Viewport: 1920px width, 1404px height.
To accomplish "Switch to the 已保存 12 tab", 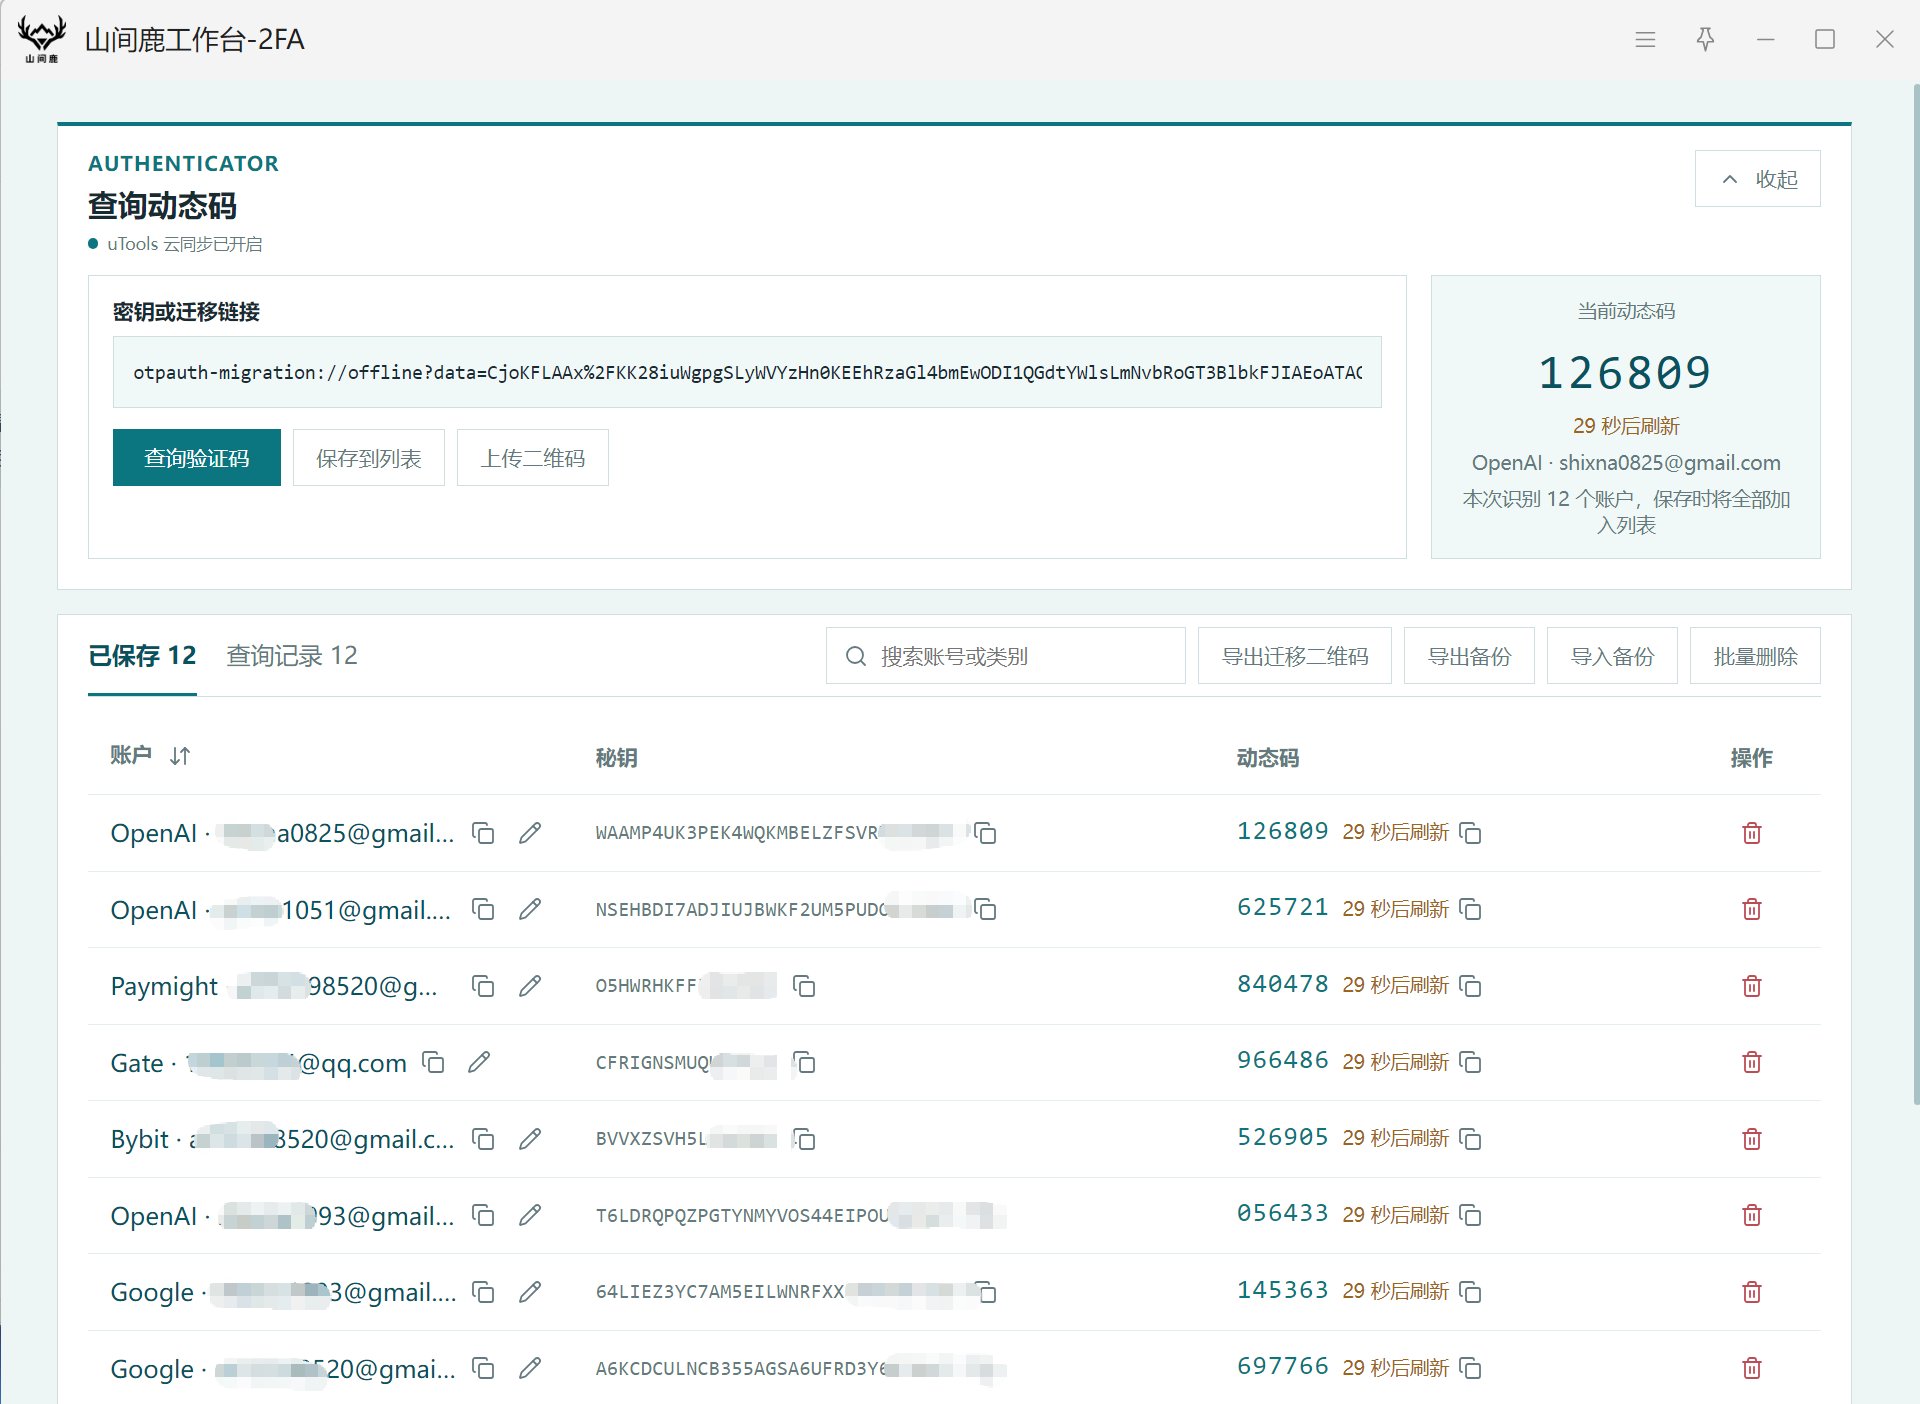I will pos(142,656).
